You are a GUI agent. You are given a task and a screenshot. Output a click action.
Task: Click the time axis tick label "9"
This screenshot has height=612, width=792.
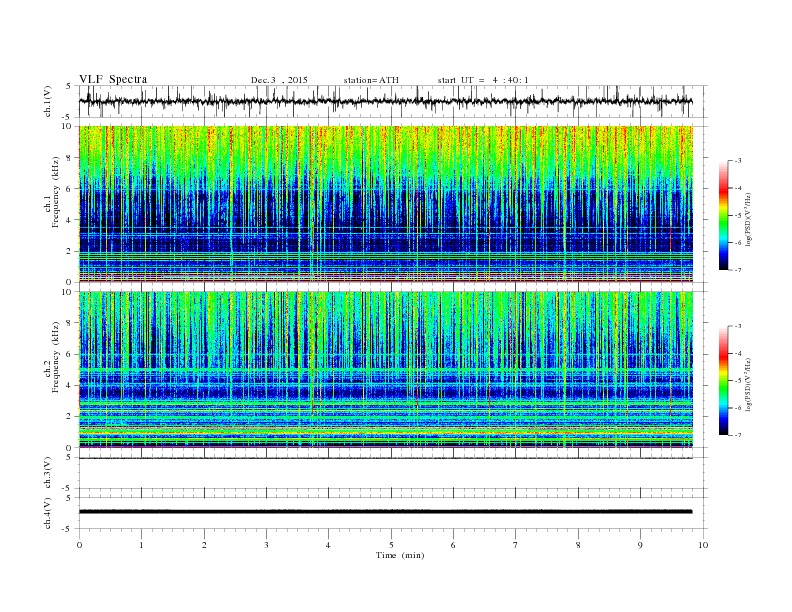[x=640, y=545]
